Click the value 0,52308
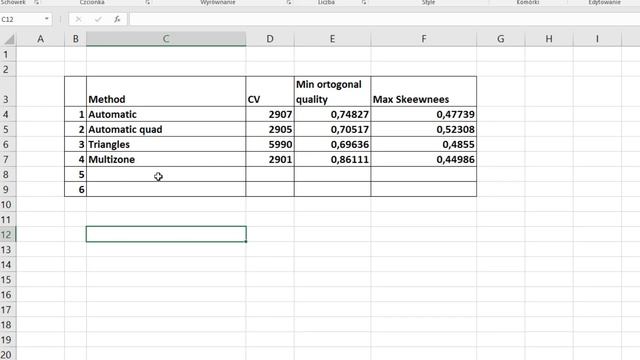The image size is (640, 360). 424,129
